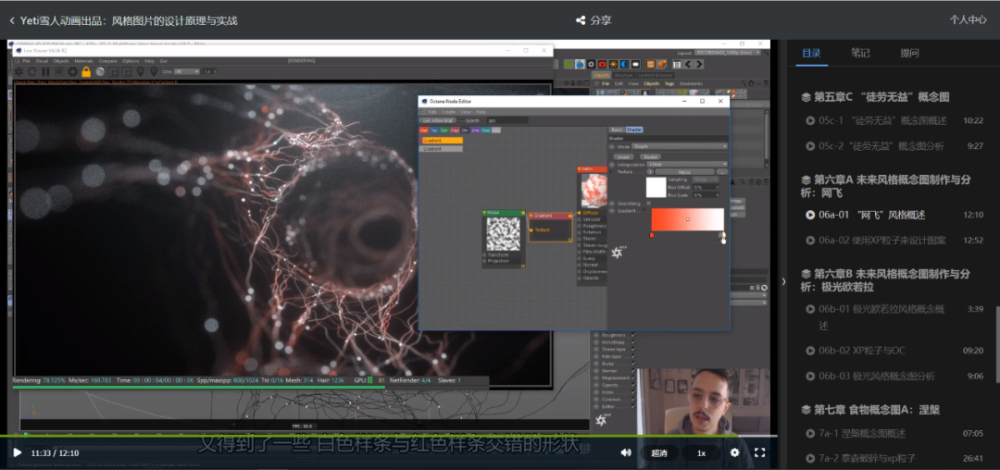Toggle the Opacity channel checkbox
The width and height of the screenshot is (1000, 470).
tap(633, 385)
